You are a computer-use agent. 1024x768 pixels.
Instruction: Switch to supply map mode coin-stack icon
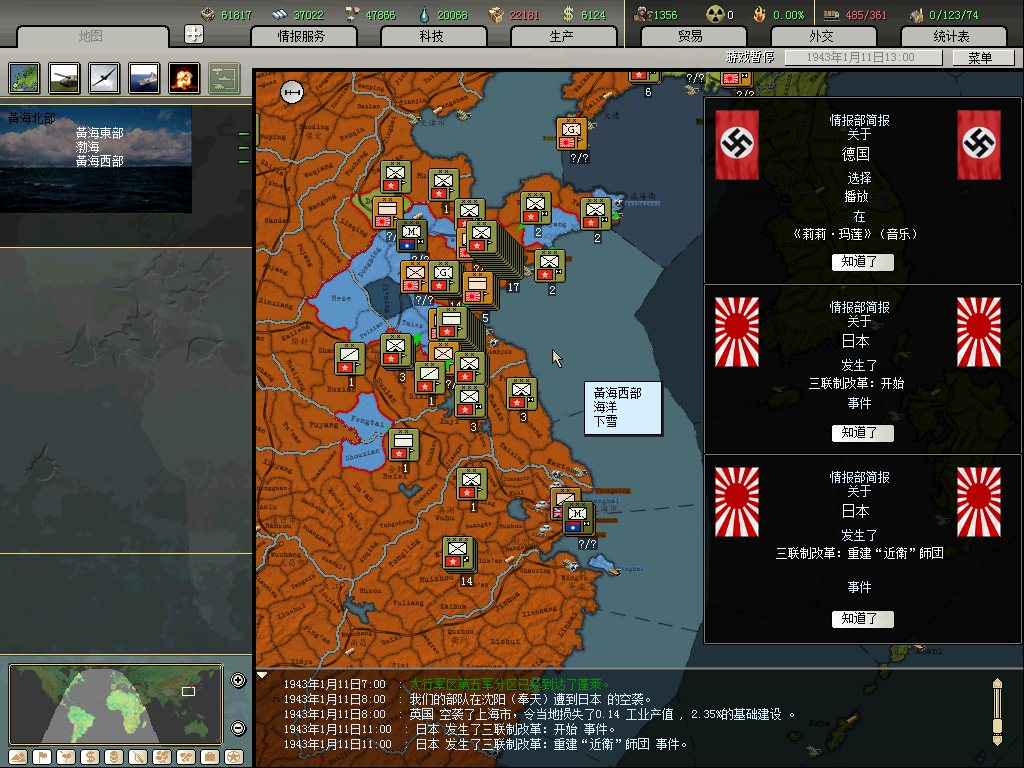click(114, 757)
